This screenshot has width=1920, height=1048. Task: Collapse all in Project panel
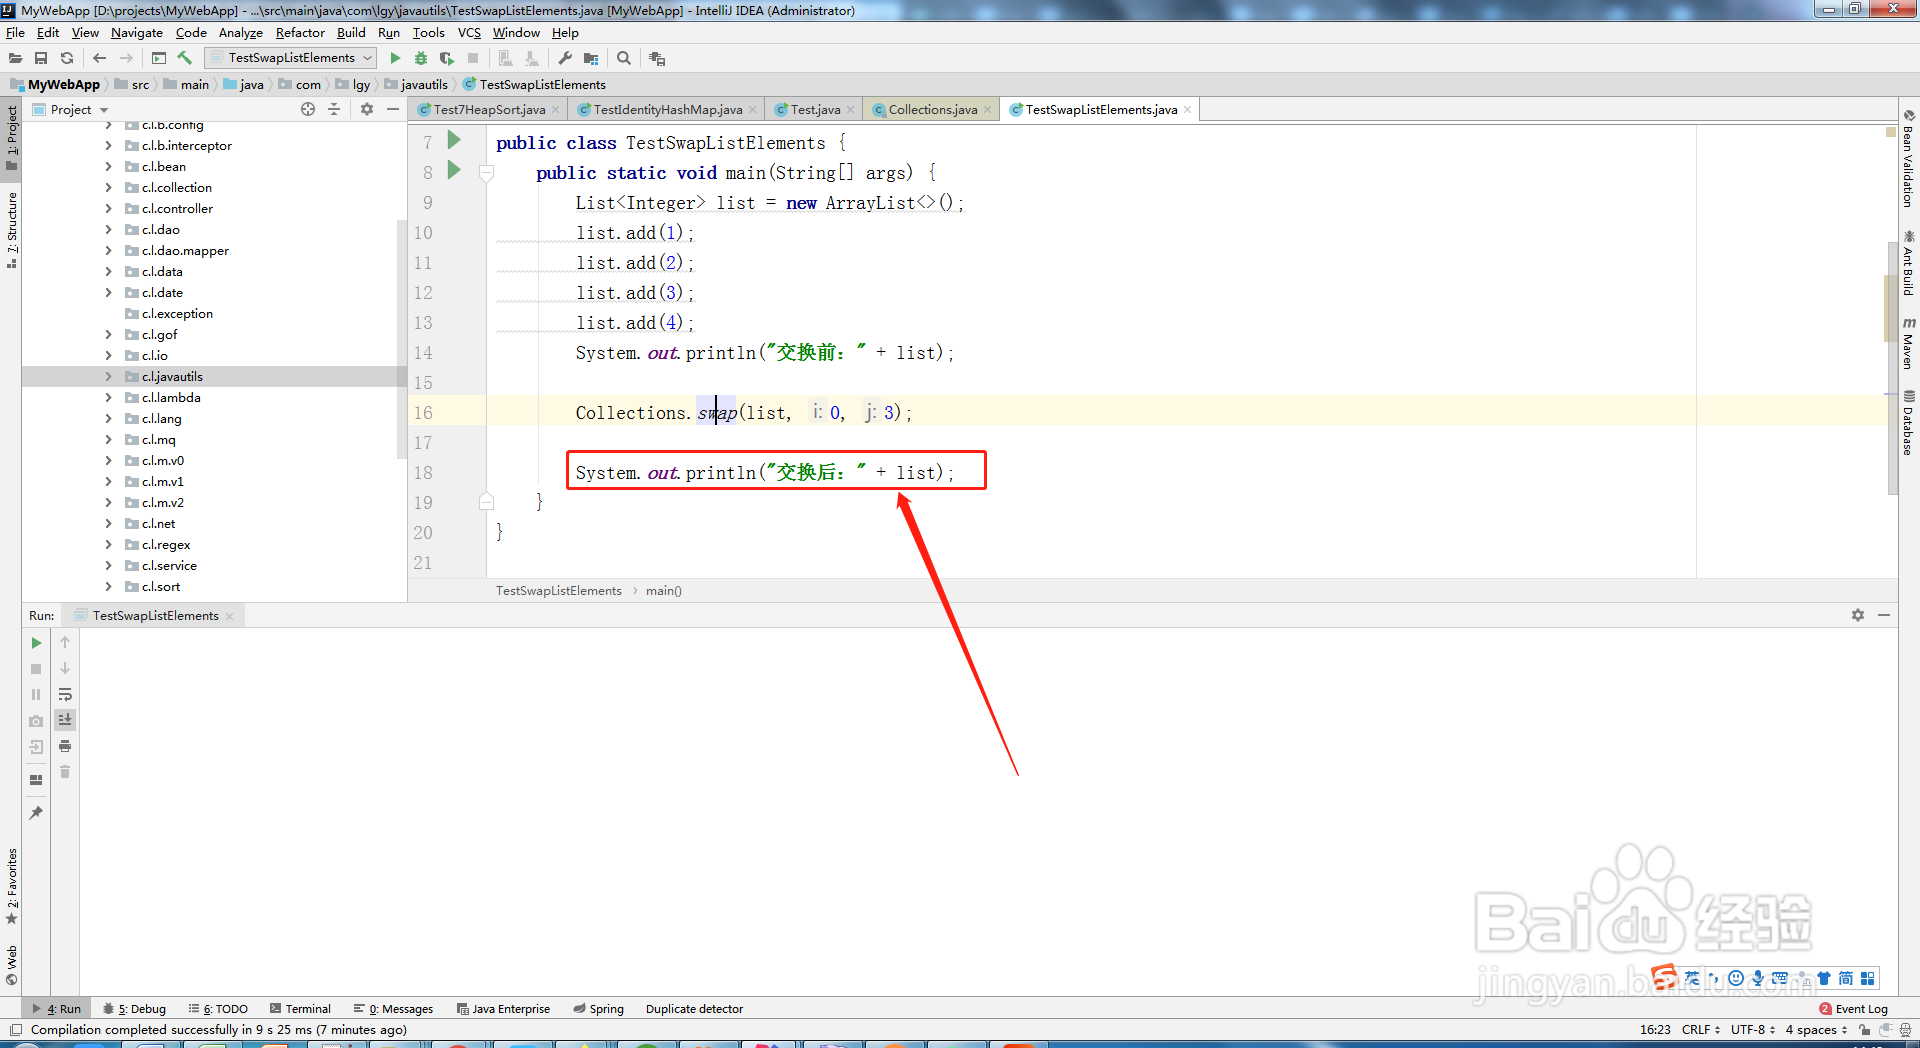[334, 109]
